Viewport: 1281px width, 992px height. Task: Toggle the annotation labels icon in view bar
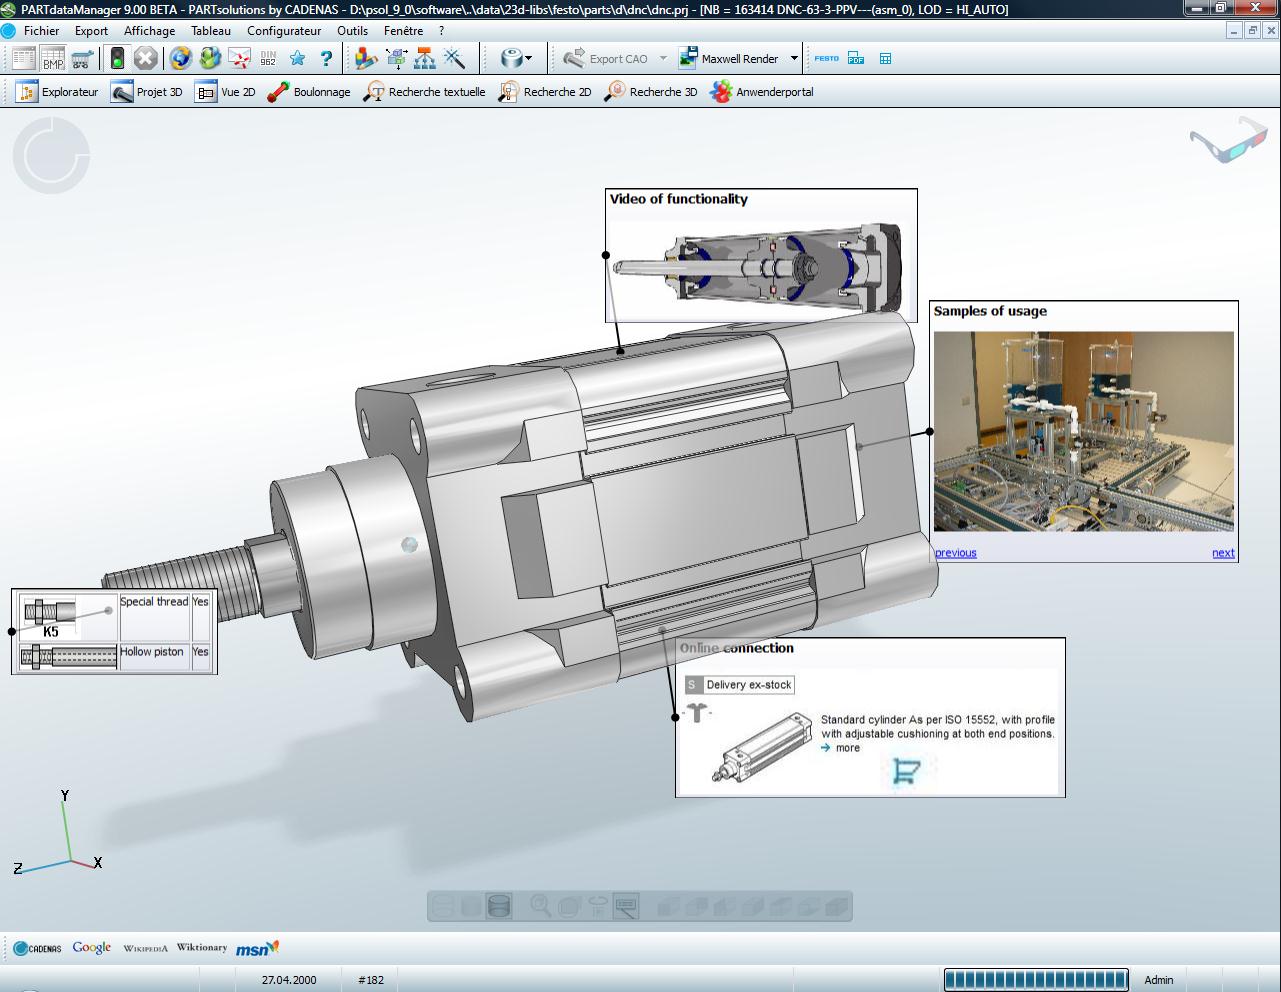[x=626, y=906]
